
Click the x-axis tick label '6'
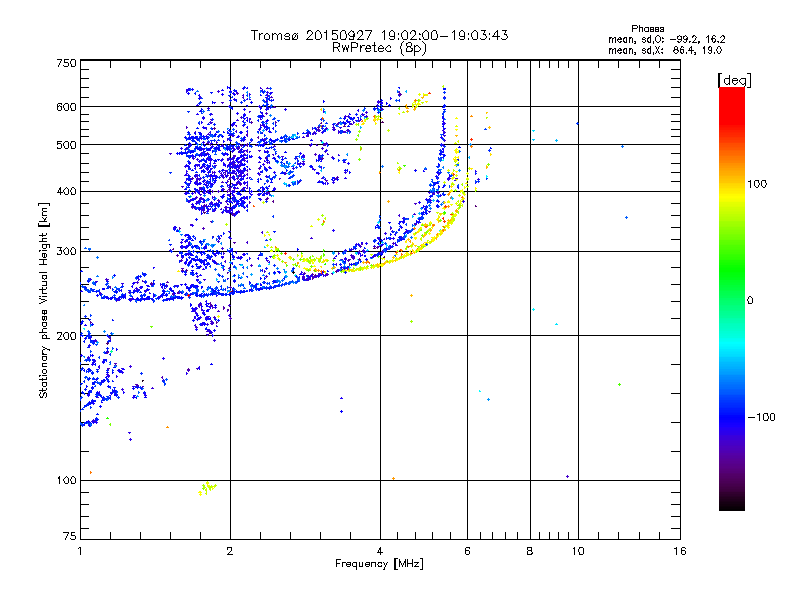pos(467,551)
